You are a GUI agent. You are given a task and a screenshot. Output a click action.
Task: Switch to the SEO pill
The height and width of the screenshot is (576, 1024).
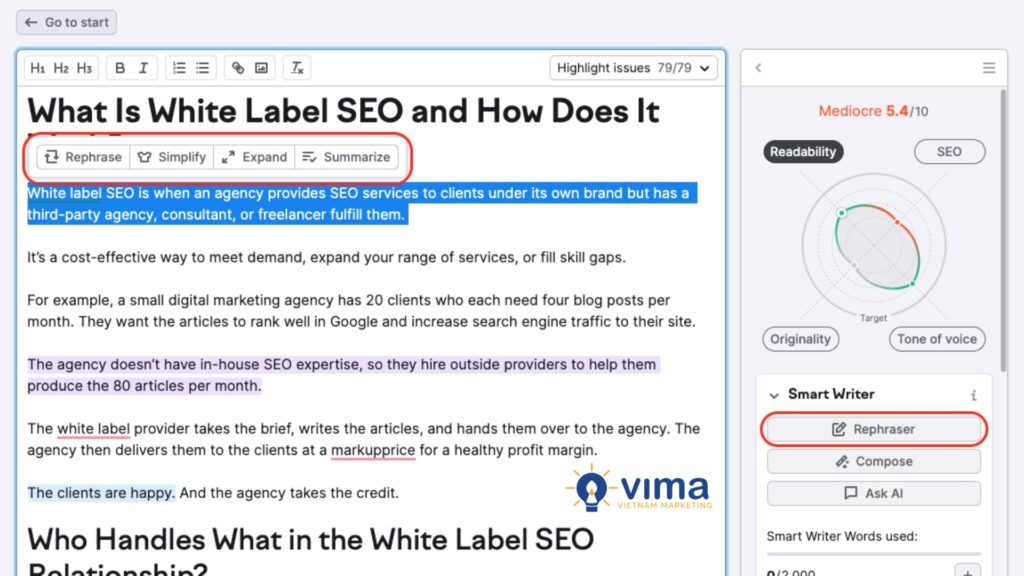point(949,152)
